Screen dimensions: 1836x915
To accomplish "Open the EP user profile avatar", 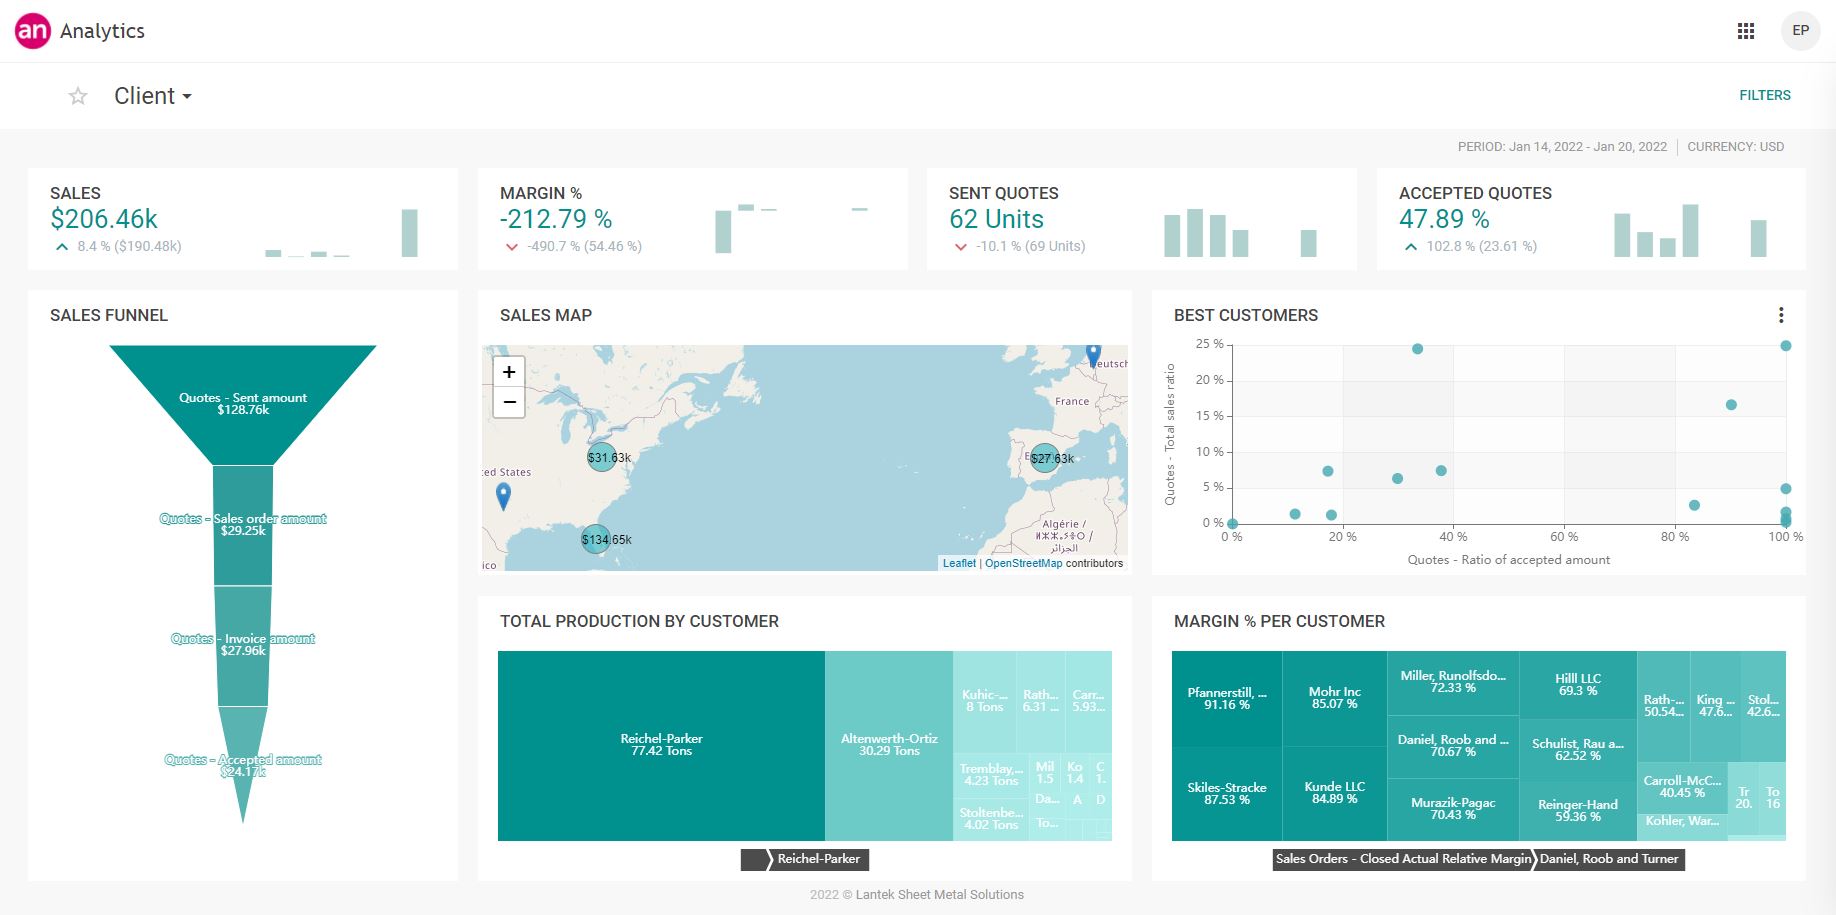I will (x=1800, y=31).
